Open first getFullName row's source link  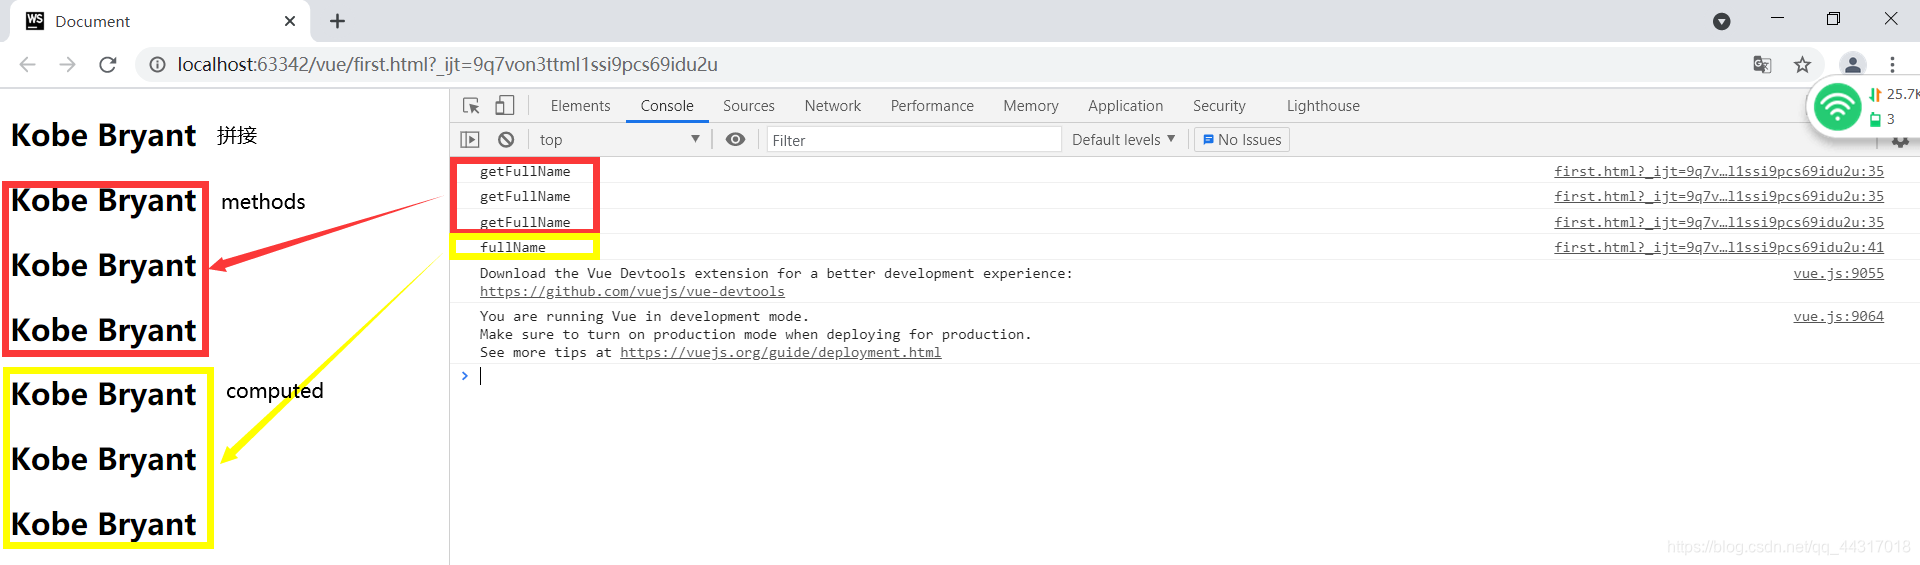[1719, 172]
